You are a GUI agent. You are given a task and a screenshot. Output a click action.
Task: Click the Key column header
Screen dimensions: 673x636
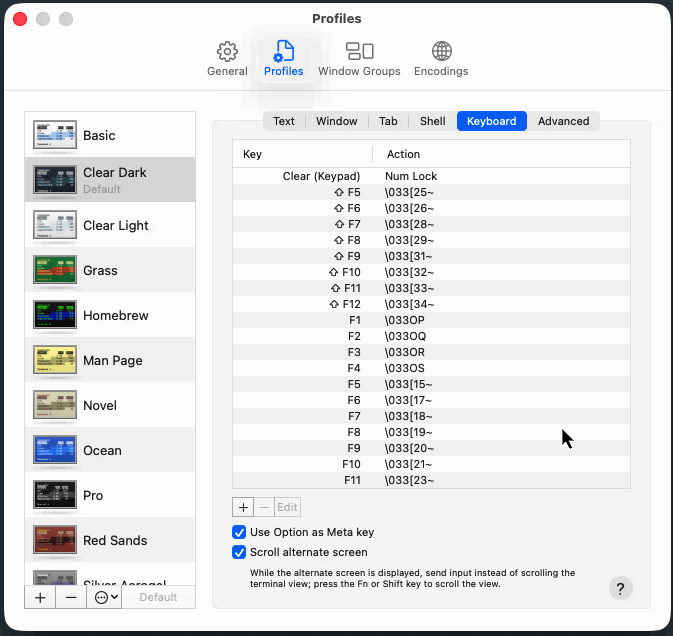click(302, 154)
